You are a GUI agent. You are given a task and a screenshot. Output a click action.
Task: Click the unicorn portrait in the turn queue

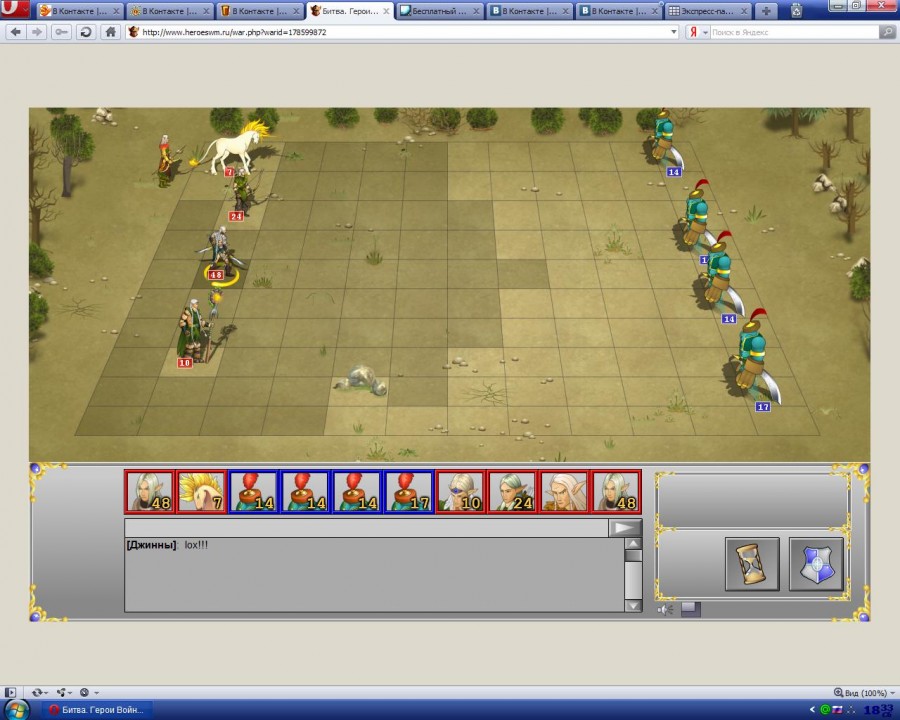pyautogui.click(x=201, y=491)
